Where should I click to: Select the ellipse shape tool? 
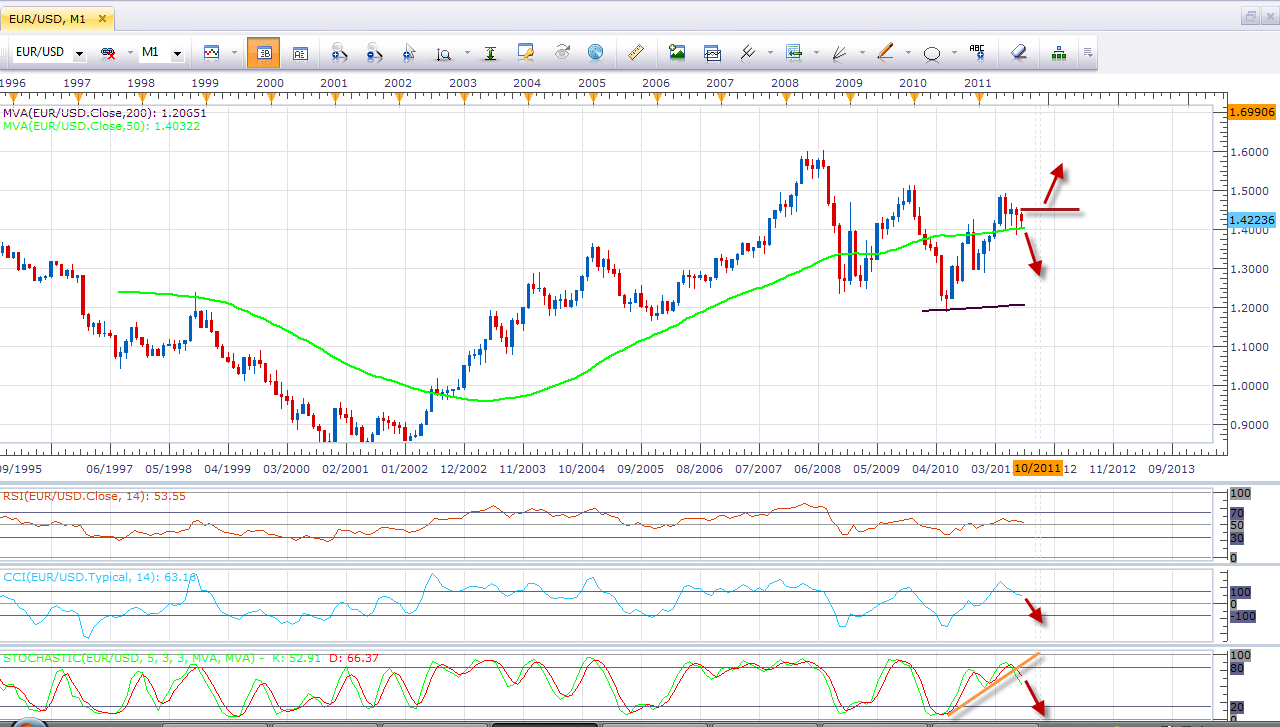coord(932,53)
